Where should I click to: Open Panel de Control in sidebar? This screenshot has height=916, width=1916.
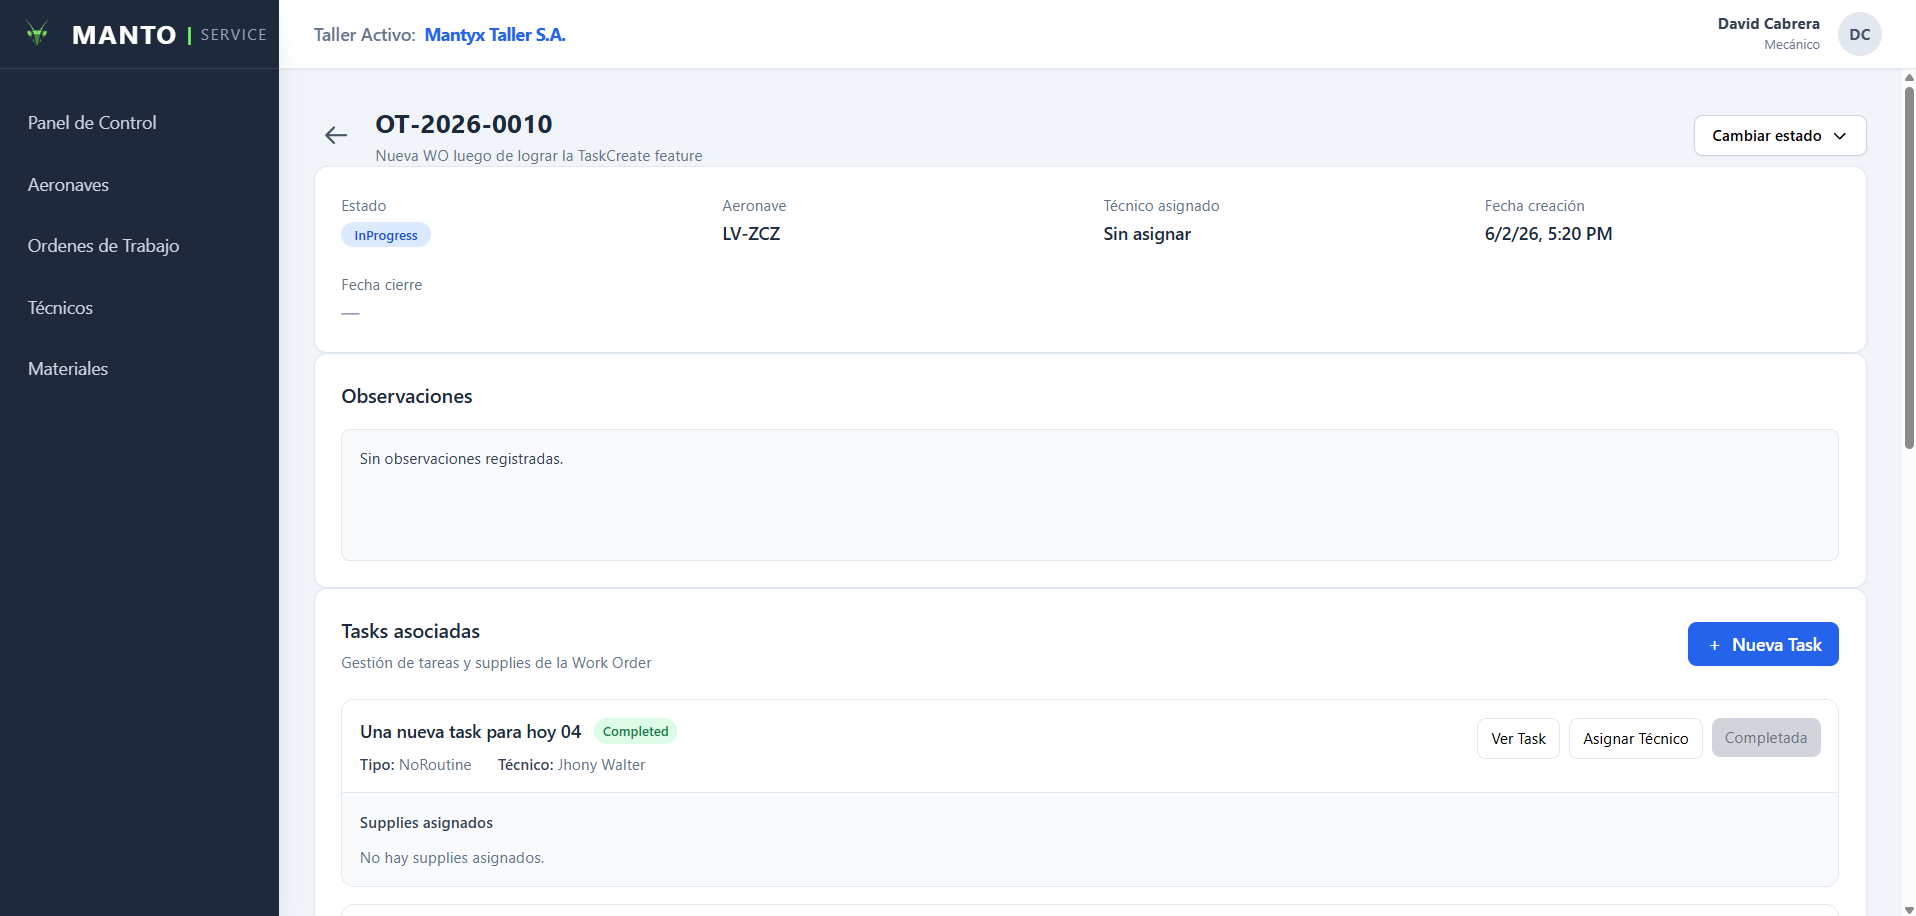tap(92, 123)
